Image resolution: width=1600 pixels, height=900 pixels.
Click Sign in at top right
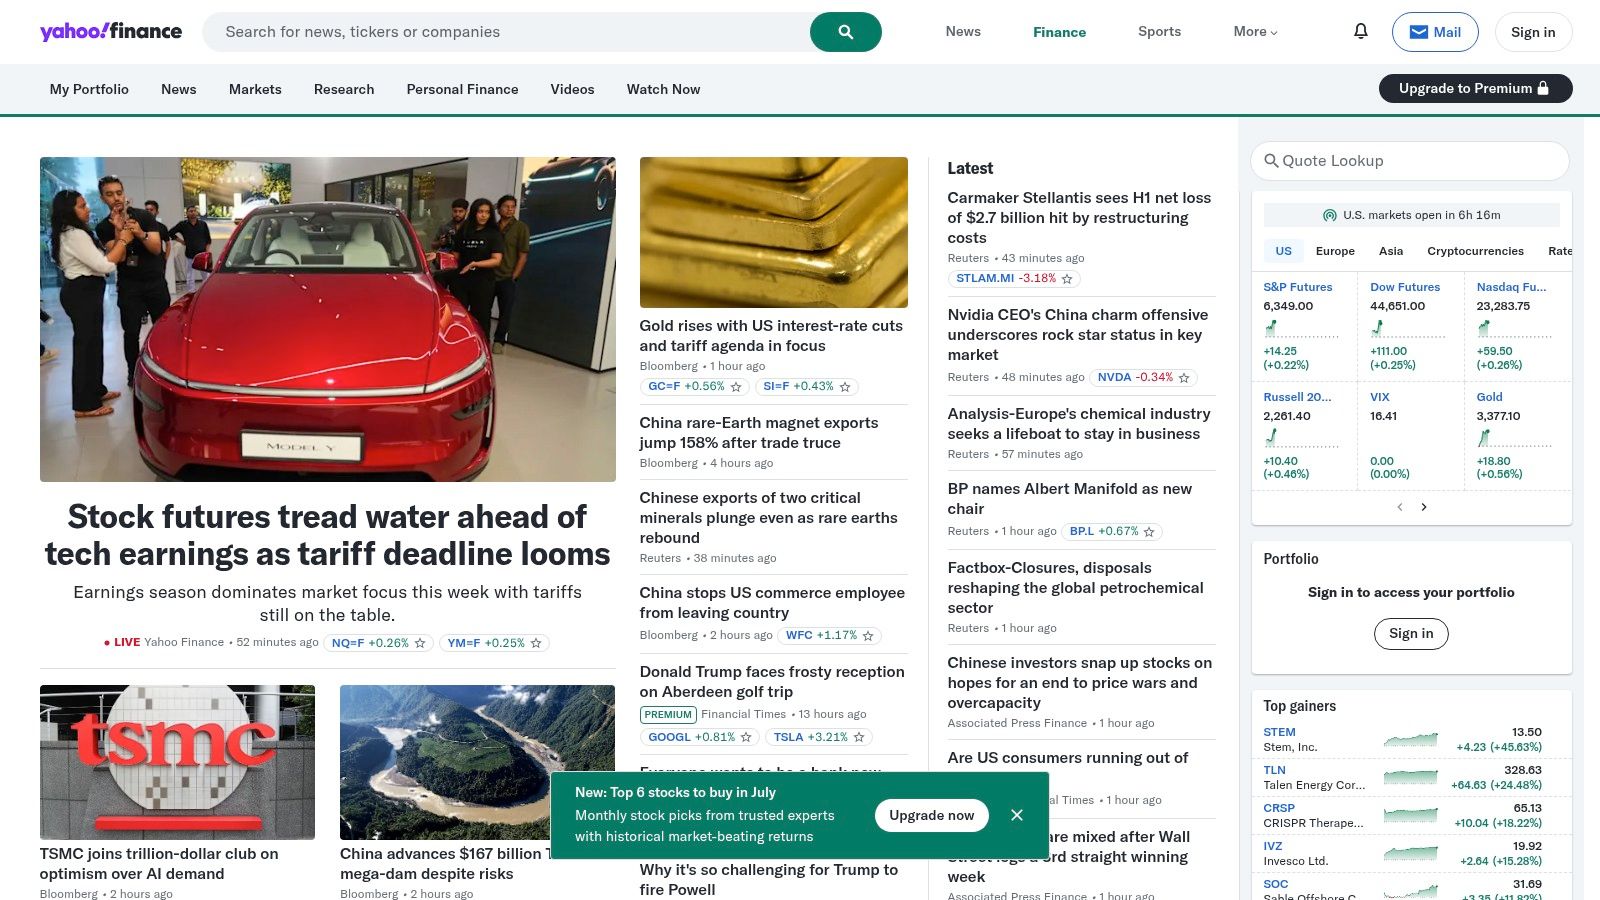pos(1533,32)
